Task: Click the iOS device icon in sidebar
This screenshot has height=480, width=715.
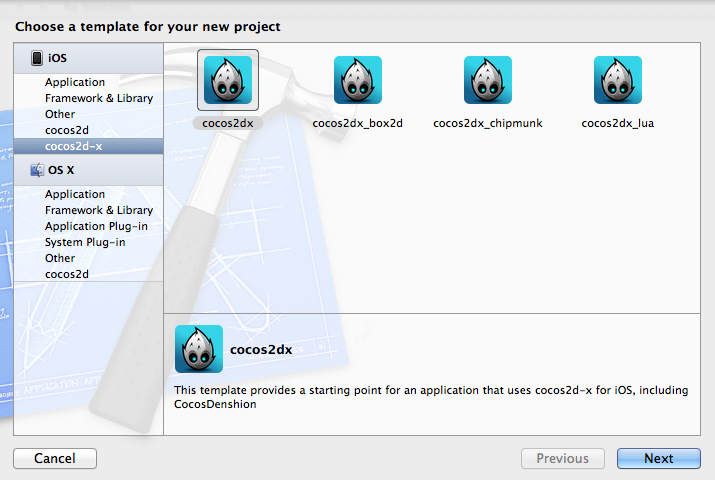Action: tap(37, 58)
